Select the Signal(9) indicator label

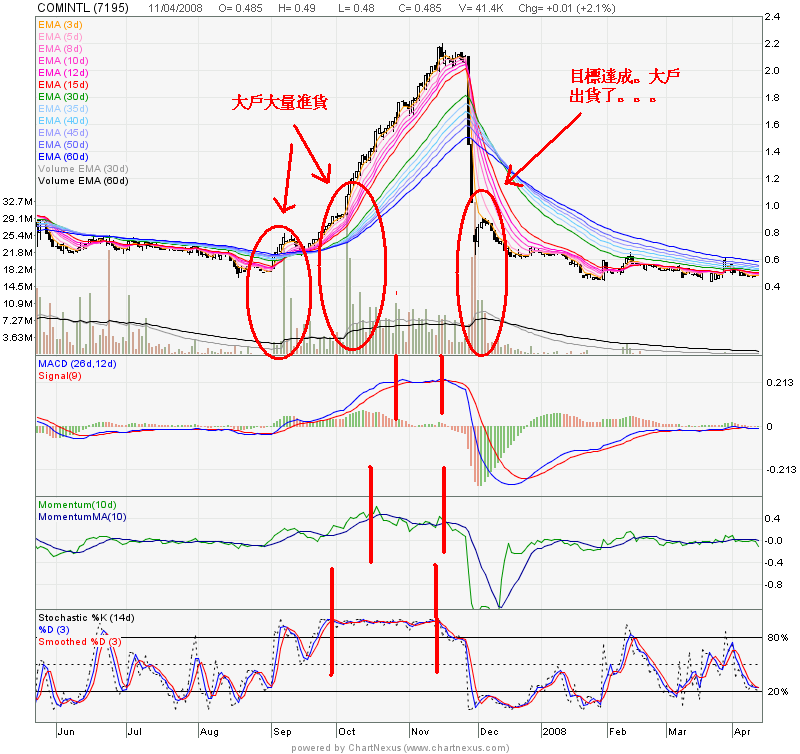pos(58,376)
